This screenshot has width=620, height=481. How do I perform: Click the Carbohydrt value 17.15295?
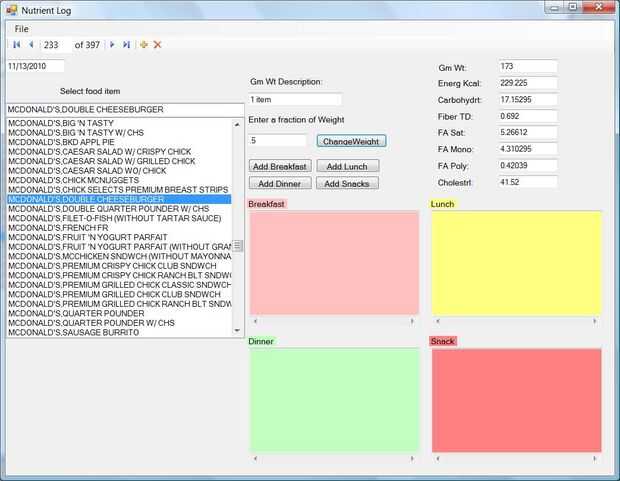(528, 100)
